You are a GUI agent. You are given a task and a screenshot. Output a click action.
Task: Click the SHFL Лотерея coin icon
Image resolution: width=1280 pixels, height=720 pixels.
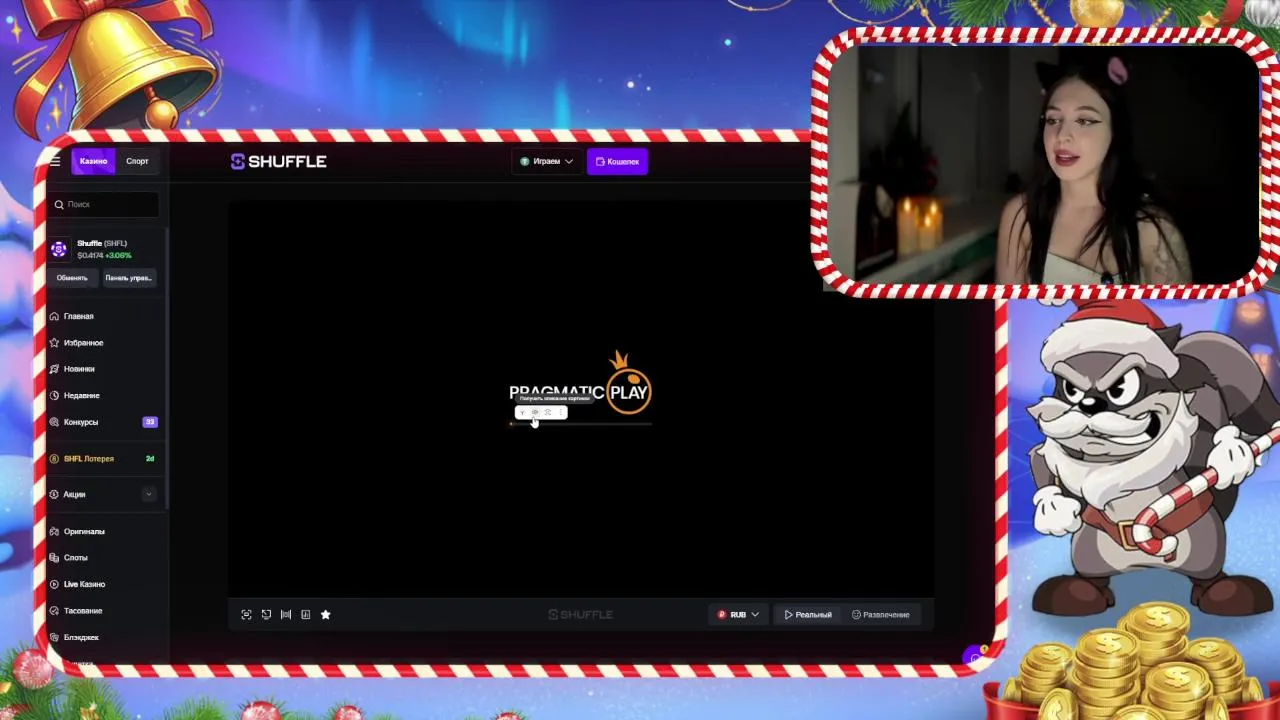pyautogui.click(x=55, y=459)
